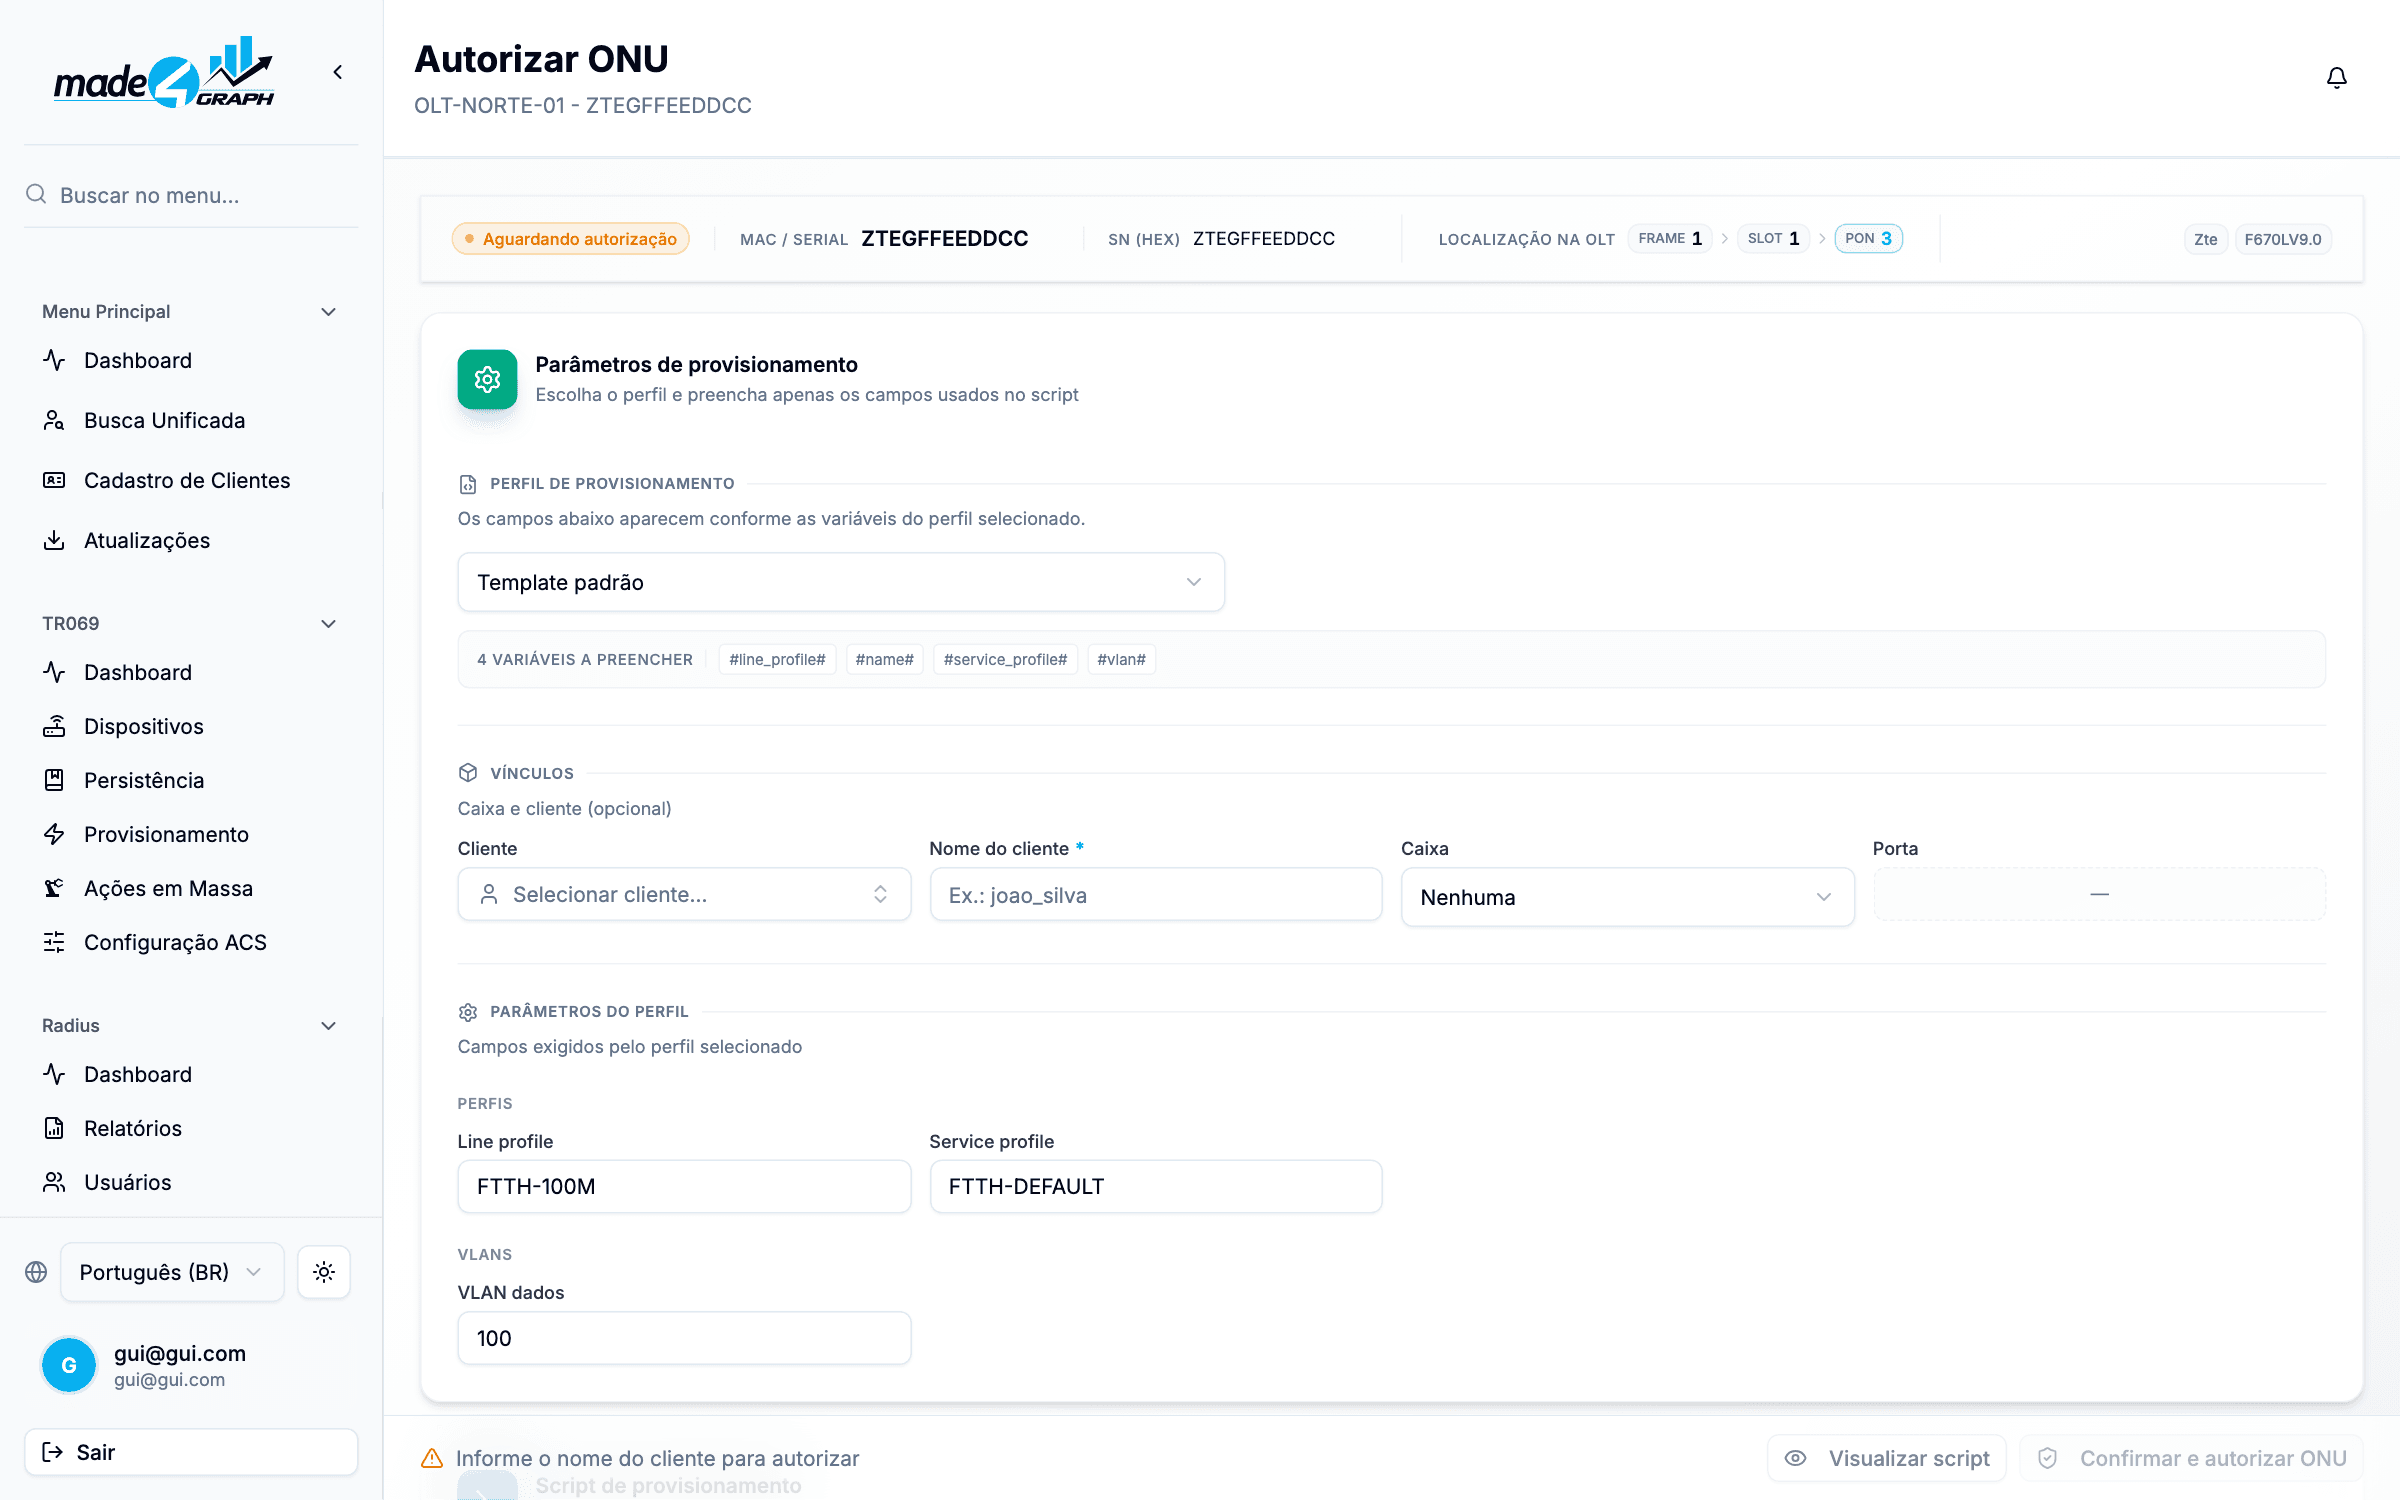Click the search magnifier icon in menu
The height and width of the screenshot is (1500, 2400).
tap(36, 194)
